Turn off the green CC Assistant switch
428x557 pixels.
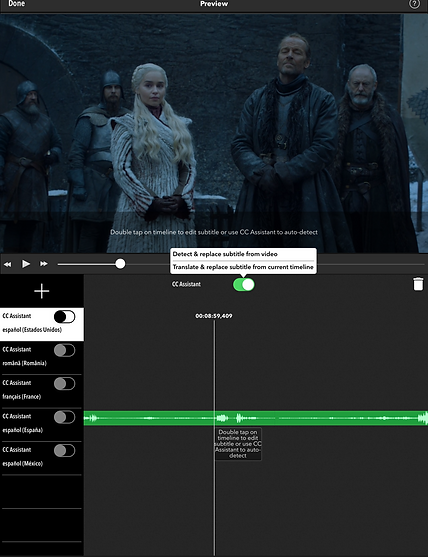[244, 285]
